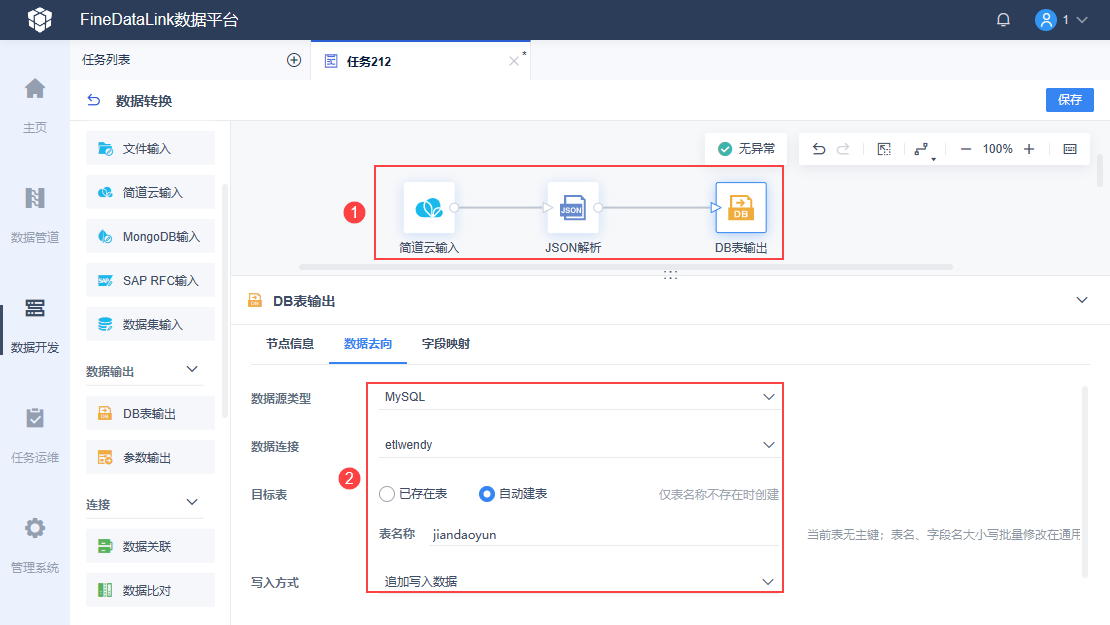Image resolution: width=1110 pixels, height=625 pixels.
Task: Select the MongoDB输入 operator
Action: (150, 236)
